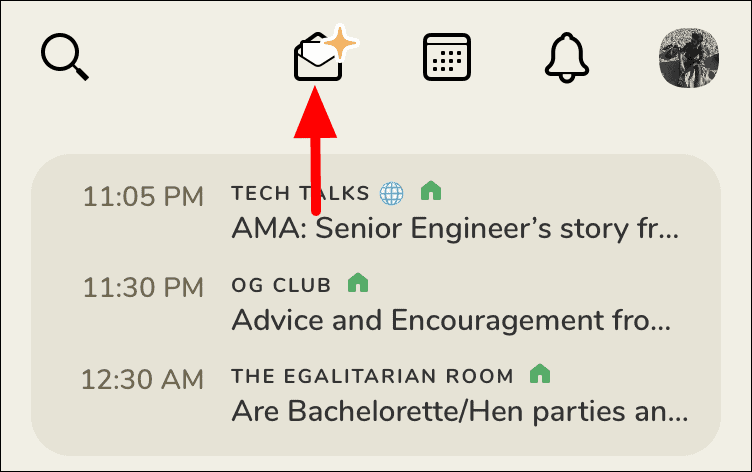752x472 pixels.
Task: Open the invites envelope icon
Action: point(318,58)
